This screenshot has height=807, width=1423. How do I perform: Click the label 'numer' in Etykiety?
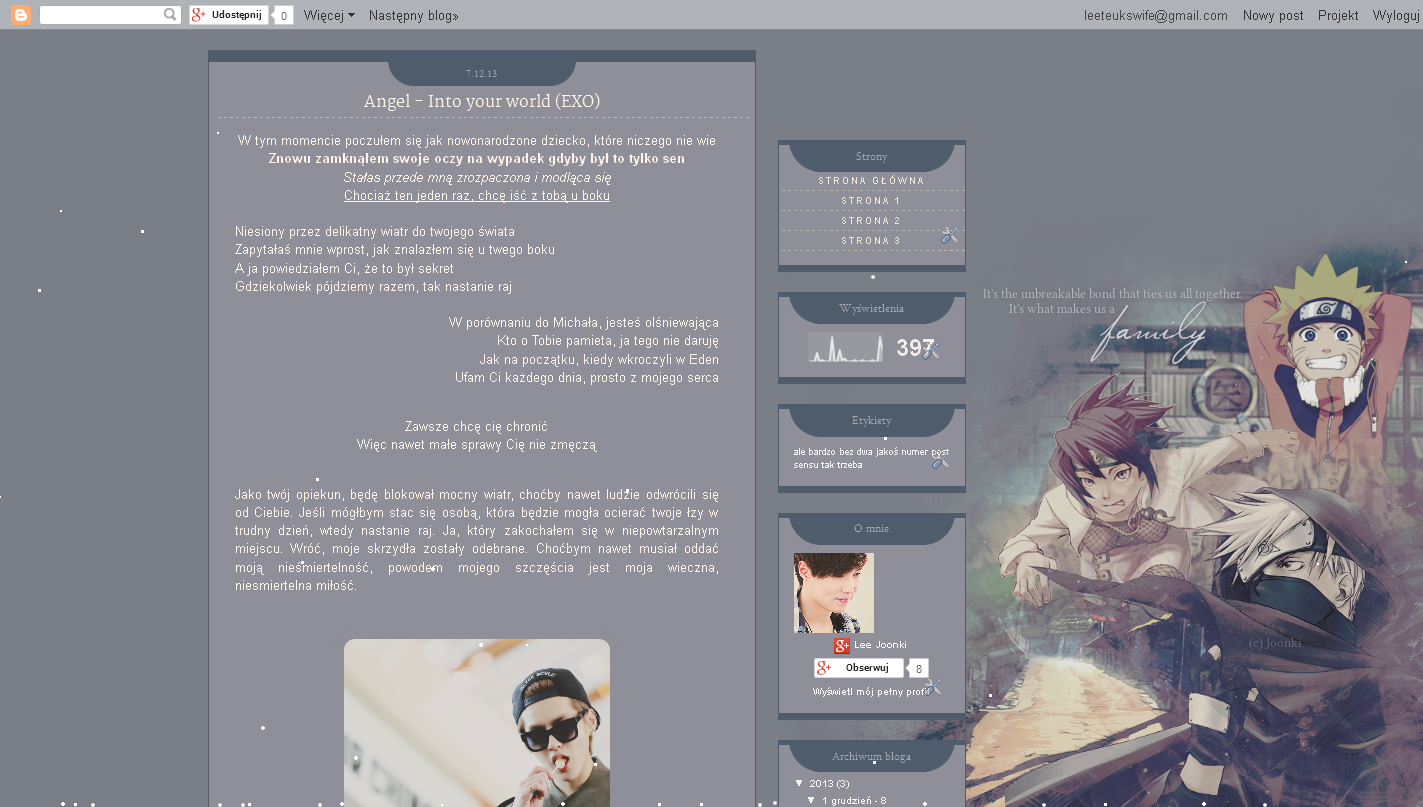(914, 452)
